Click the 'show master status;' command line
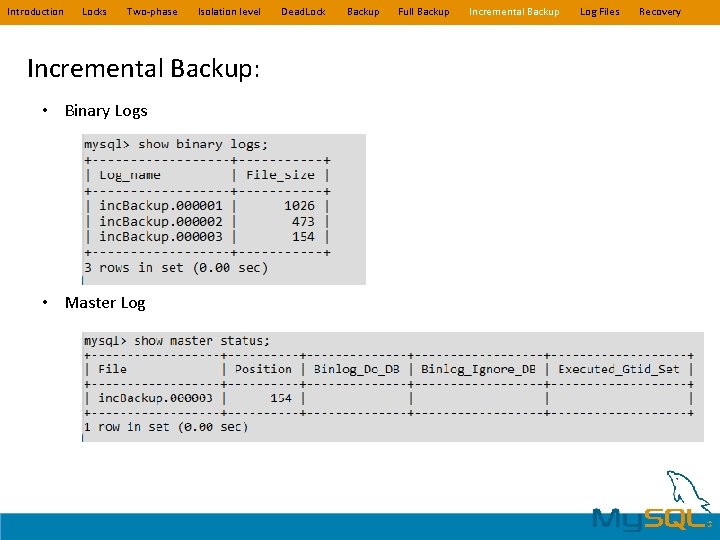The width and height of the screenshot is (720, 540). 176,341
